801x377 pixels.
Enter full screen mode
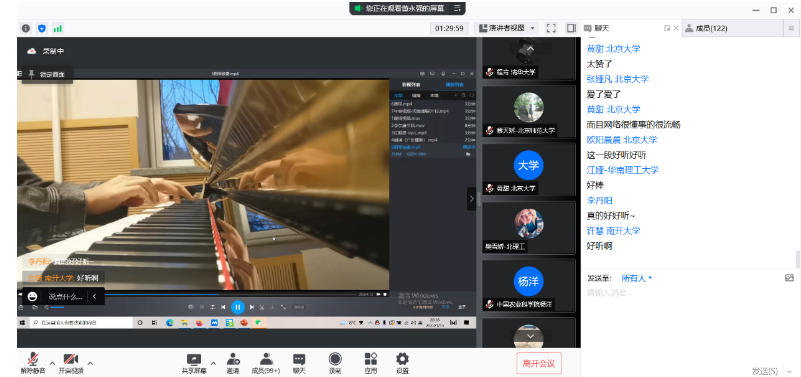pos(551,28)
